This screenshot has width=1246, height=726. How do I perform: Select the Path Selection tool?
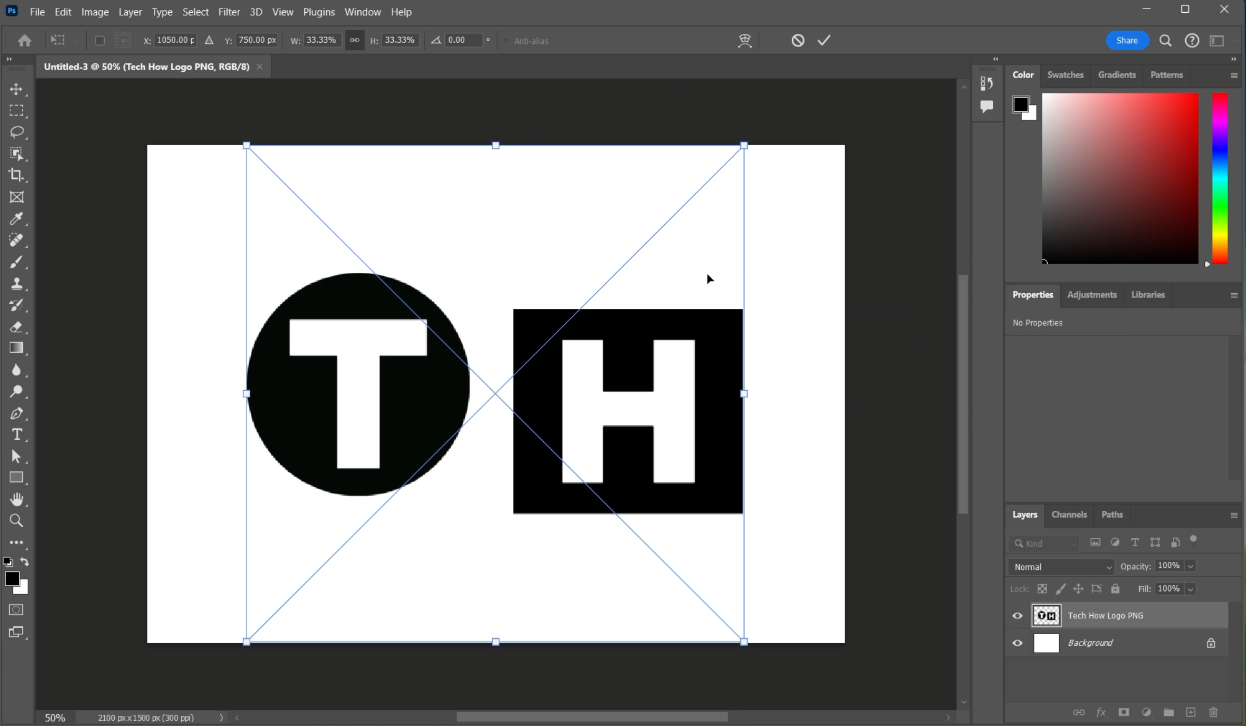coord(16,456)
